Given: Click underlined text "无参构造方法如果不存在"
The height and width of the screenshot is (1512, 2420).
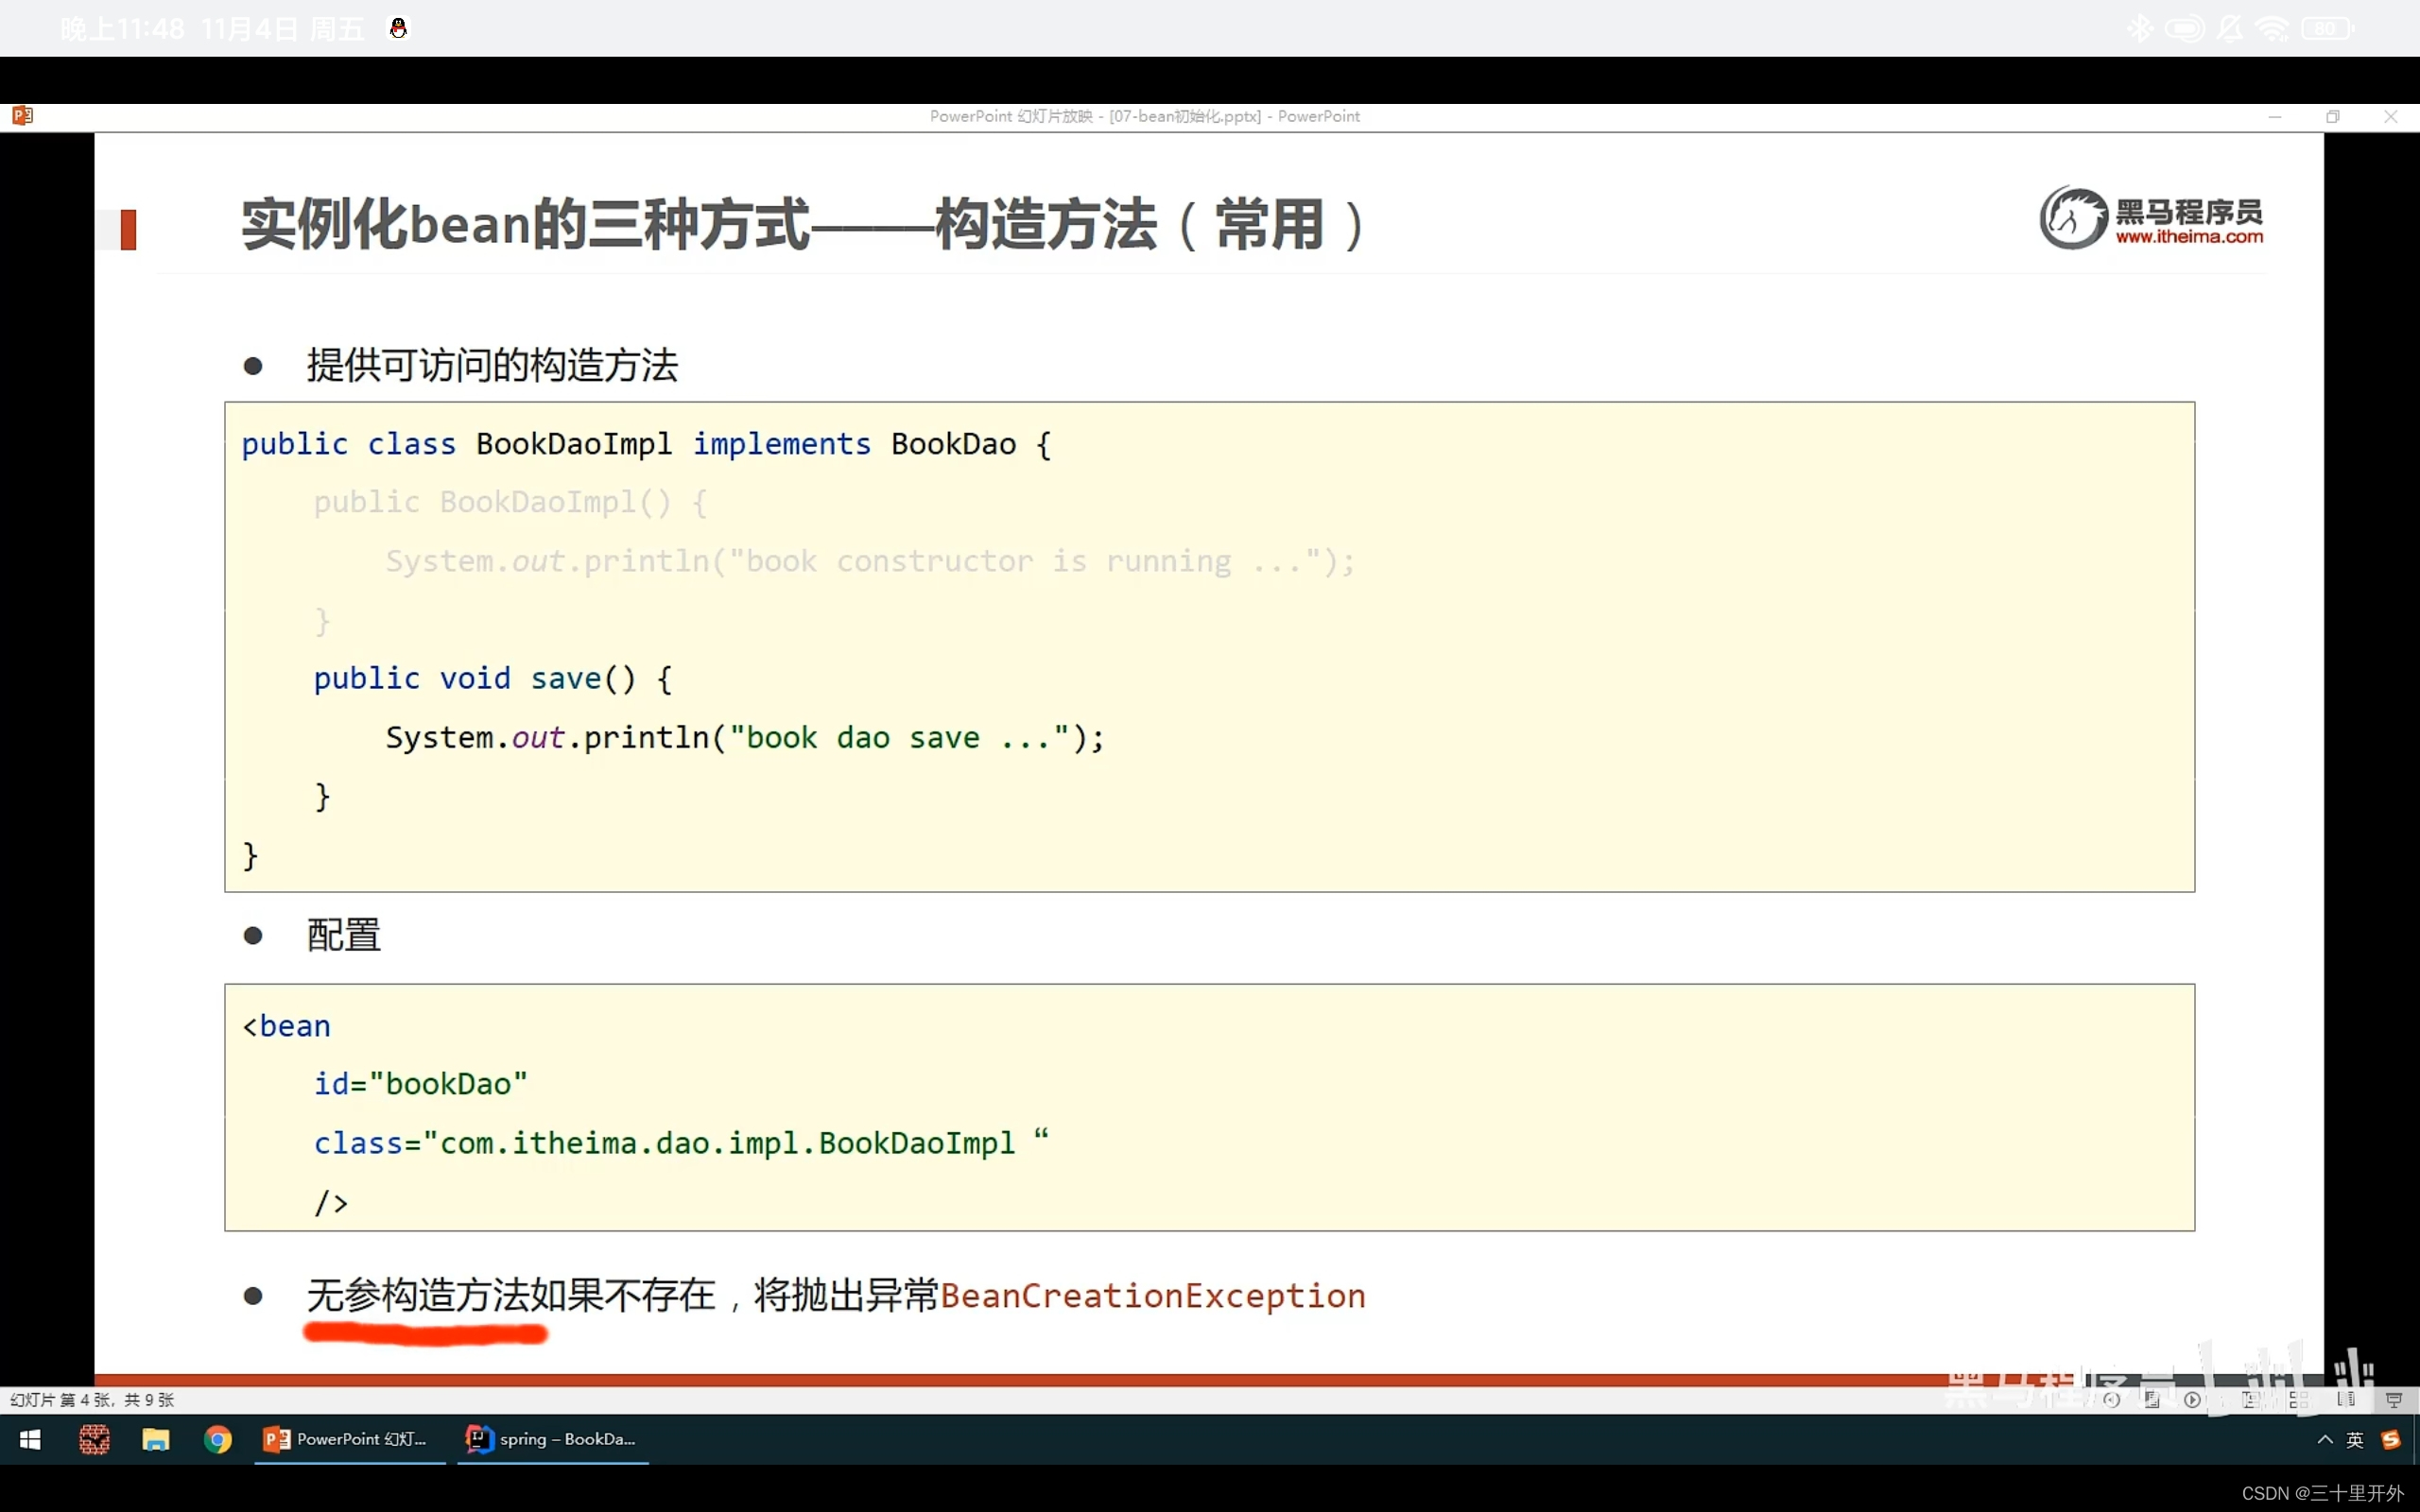Looking at the screenshot, I should [511, 1295].
